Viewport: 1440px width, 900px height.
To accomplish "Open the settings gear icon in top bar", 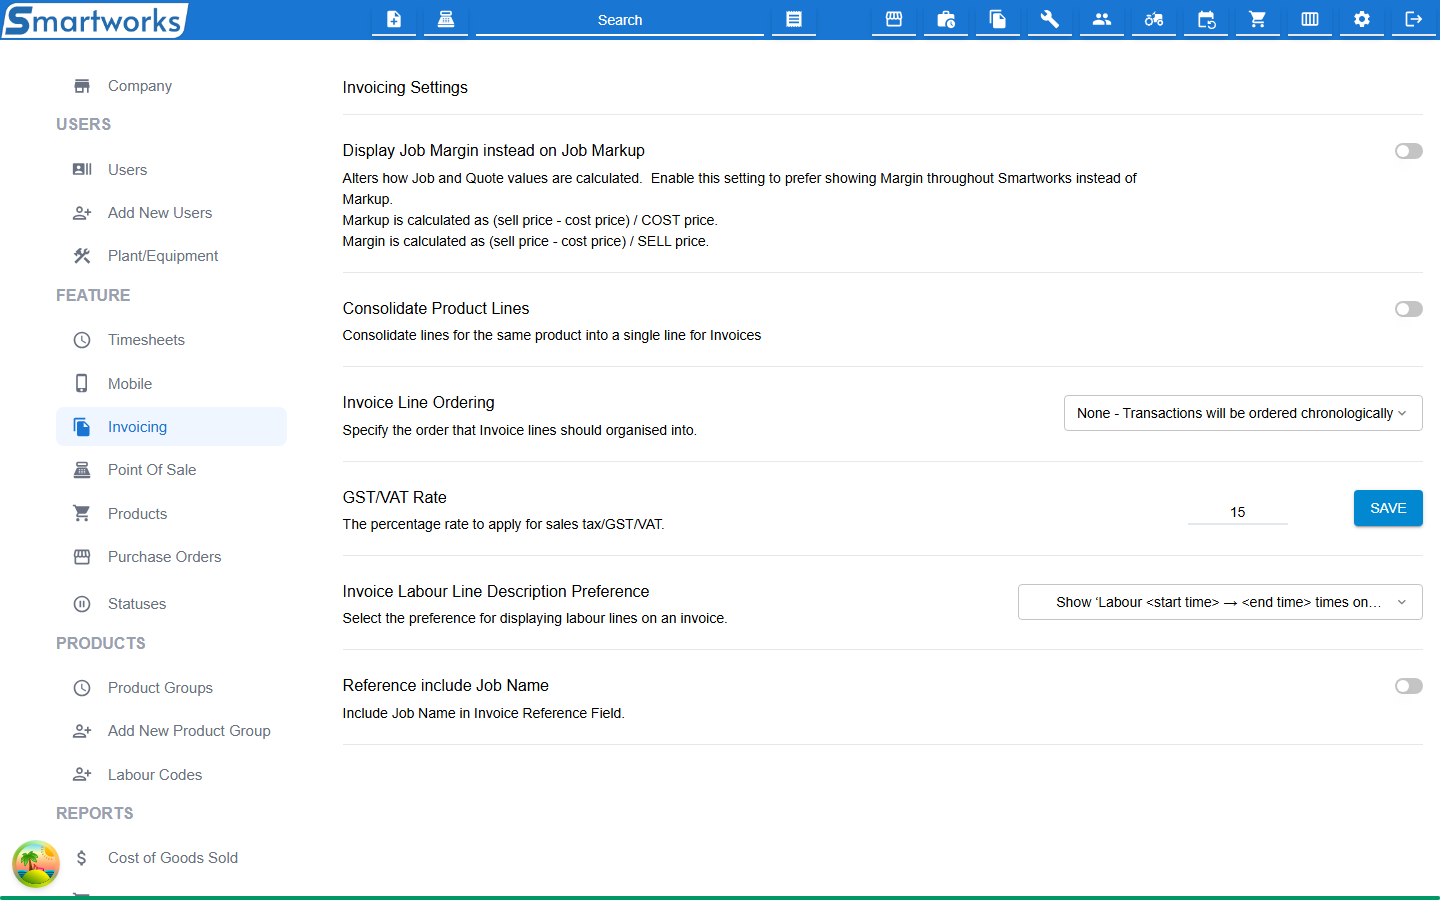I will (x=1362, y=19).
